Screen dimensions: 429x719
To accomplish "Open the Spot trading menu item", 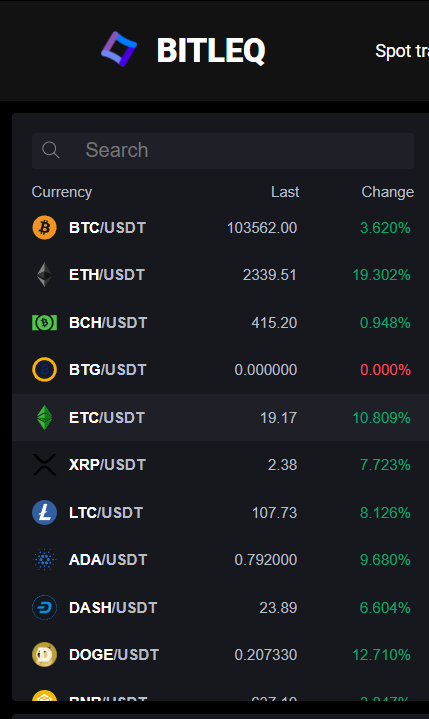I will pos(402,51).
